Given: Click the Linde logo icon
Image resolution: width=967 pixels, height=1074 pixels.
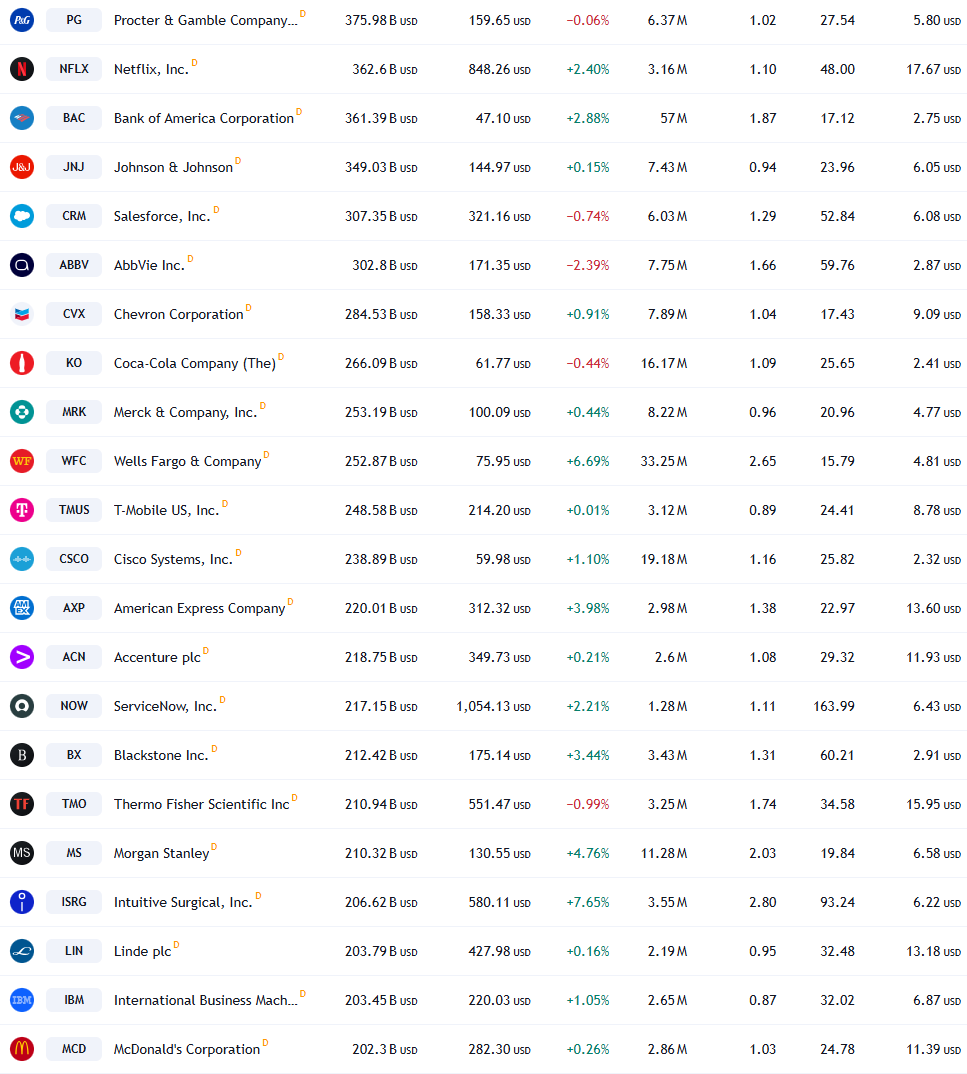Looking at the screenshot, I should pyautogui.click(x=22, y=951).
